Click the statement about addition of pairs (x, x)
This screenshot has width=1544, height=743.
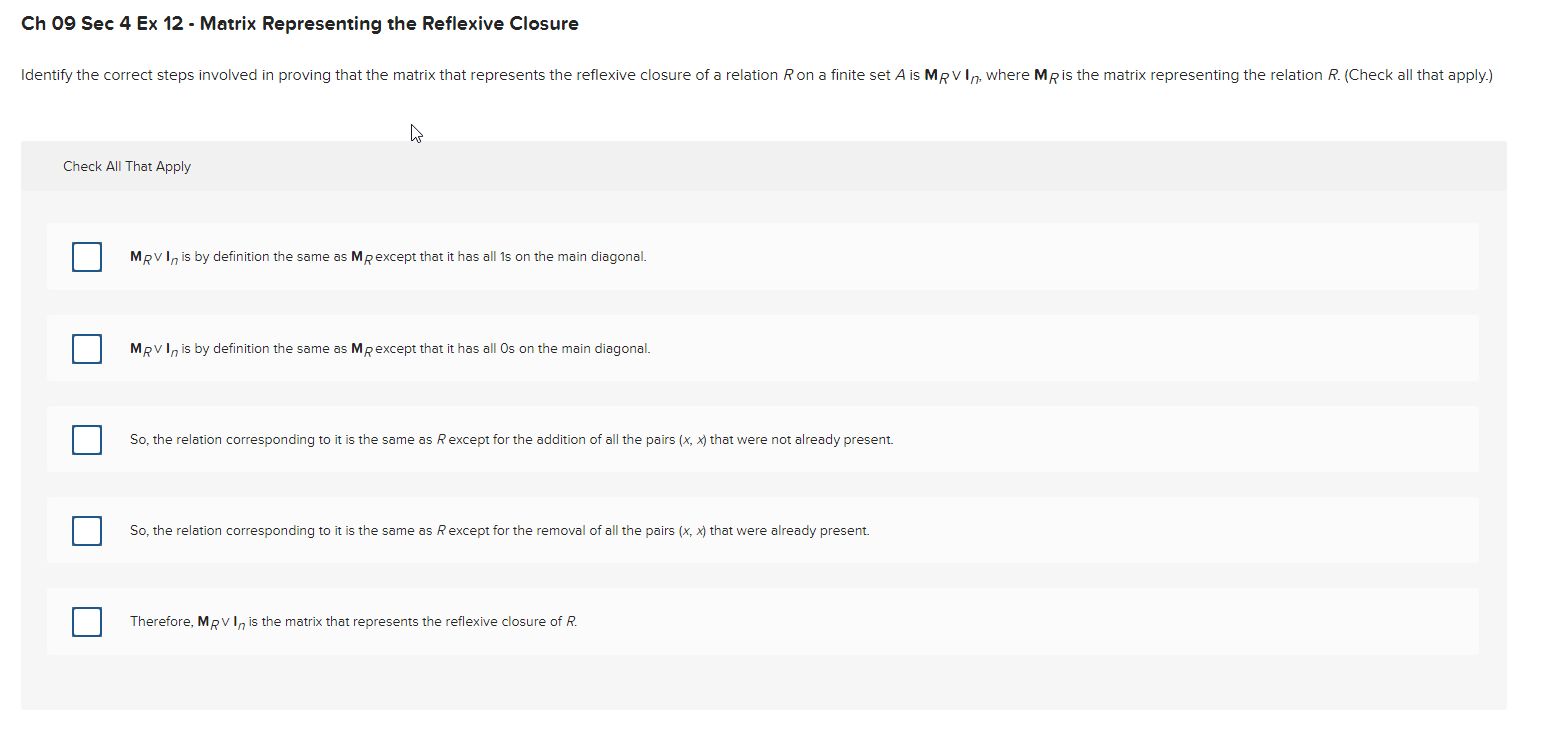point(511,440)
